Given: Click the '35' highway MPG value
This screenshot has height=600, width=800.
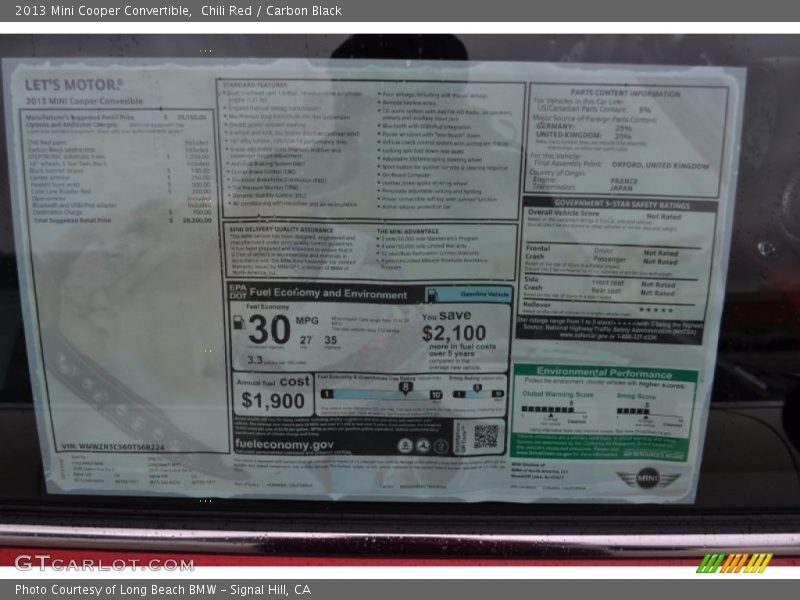Looking at the screenshot, I should point(331,340).
